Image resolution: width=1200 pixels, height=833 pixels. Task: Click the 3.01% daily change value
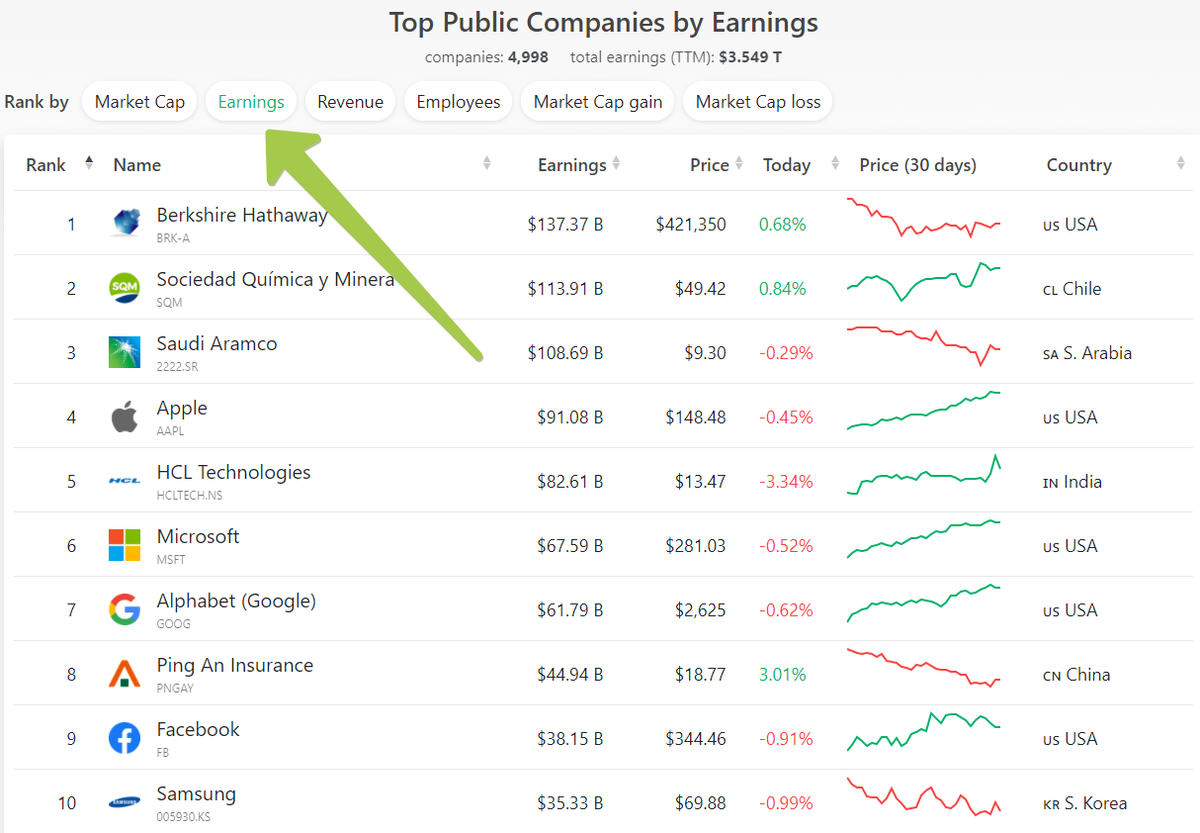pyautogui.click(x=782, y=674)
